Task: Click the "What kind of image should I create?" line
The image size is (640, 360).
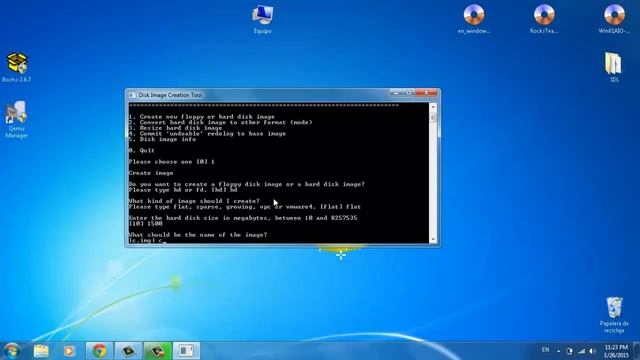Action: (194, 201)
